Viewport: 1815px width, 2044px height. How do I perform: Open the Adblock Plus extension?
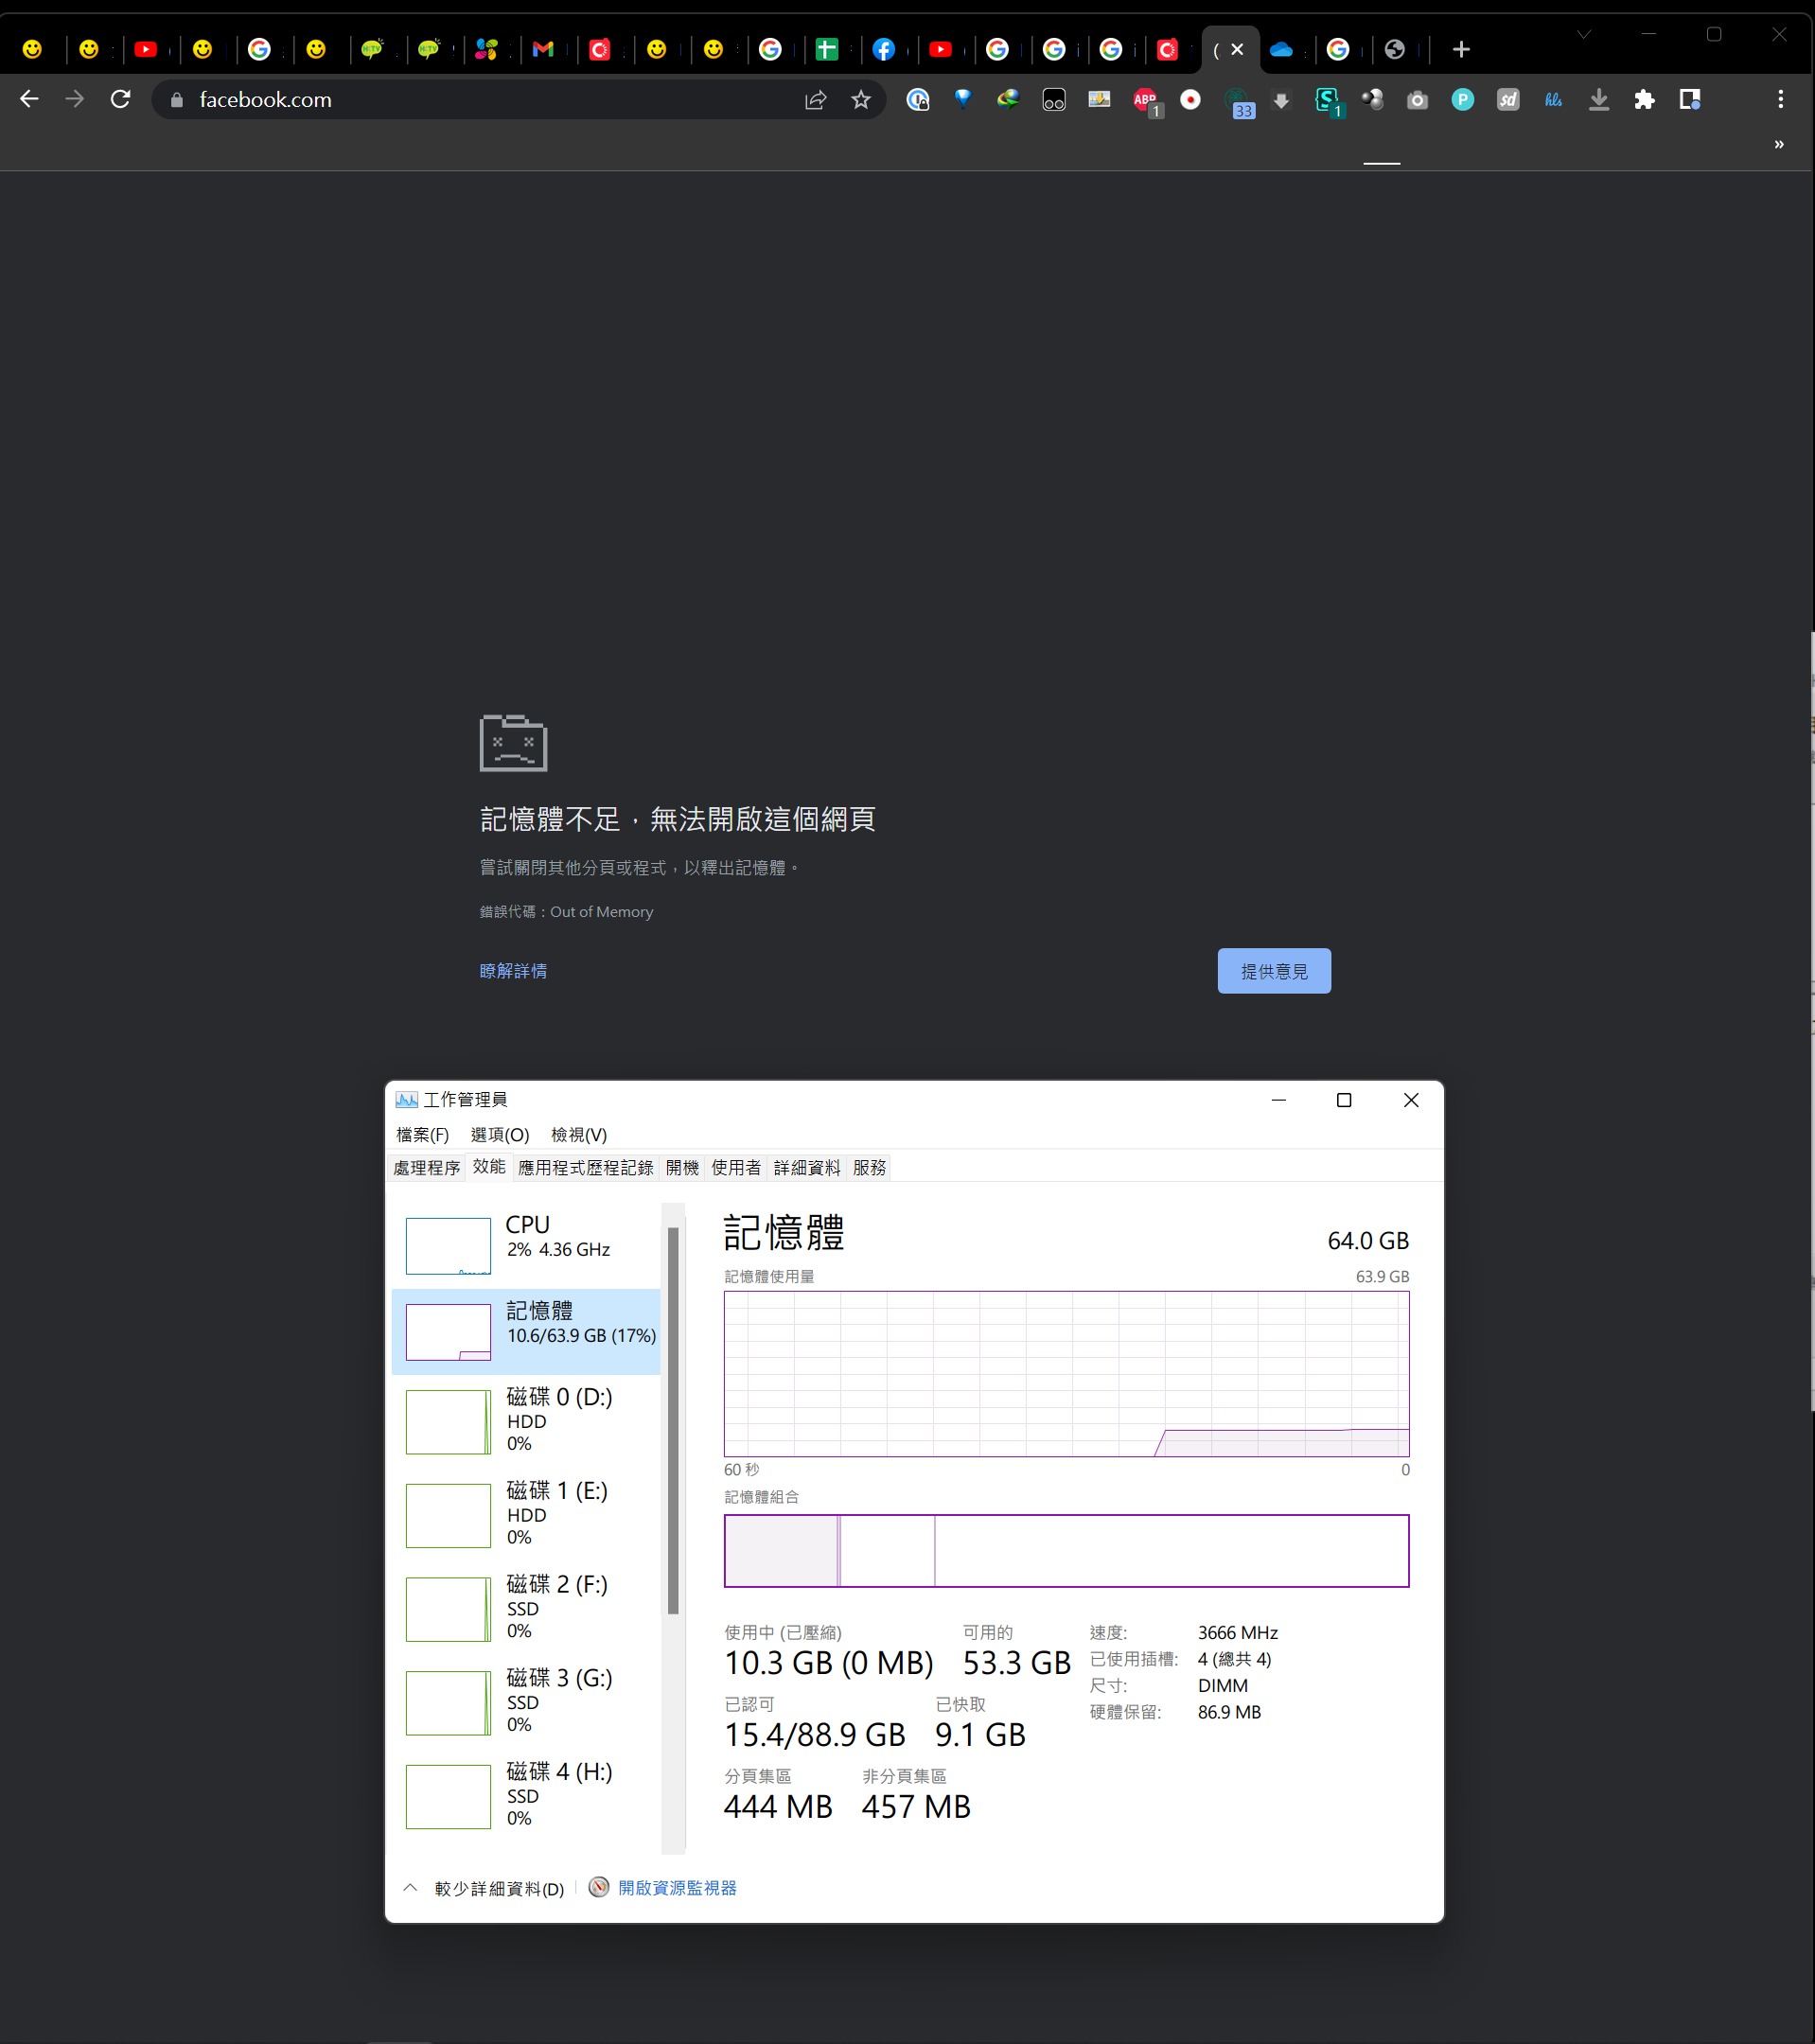click(x=1146, y=100)
